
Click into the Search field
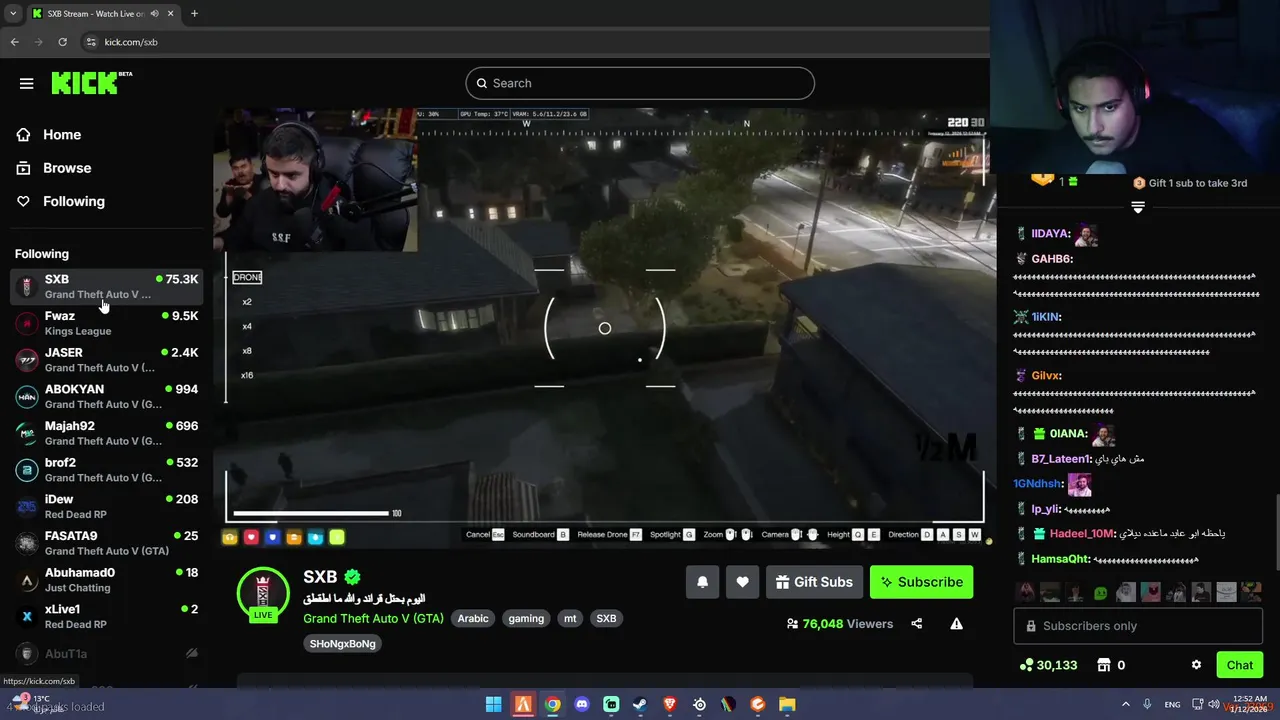640,83
